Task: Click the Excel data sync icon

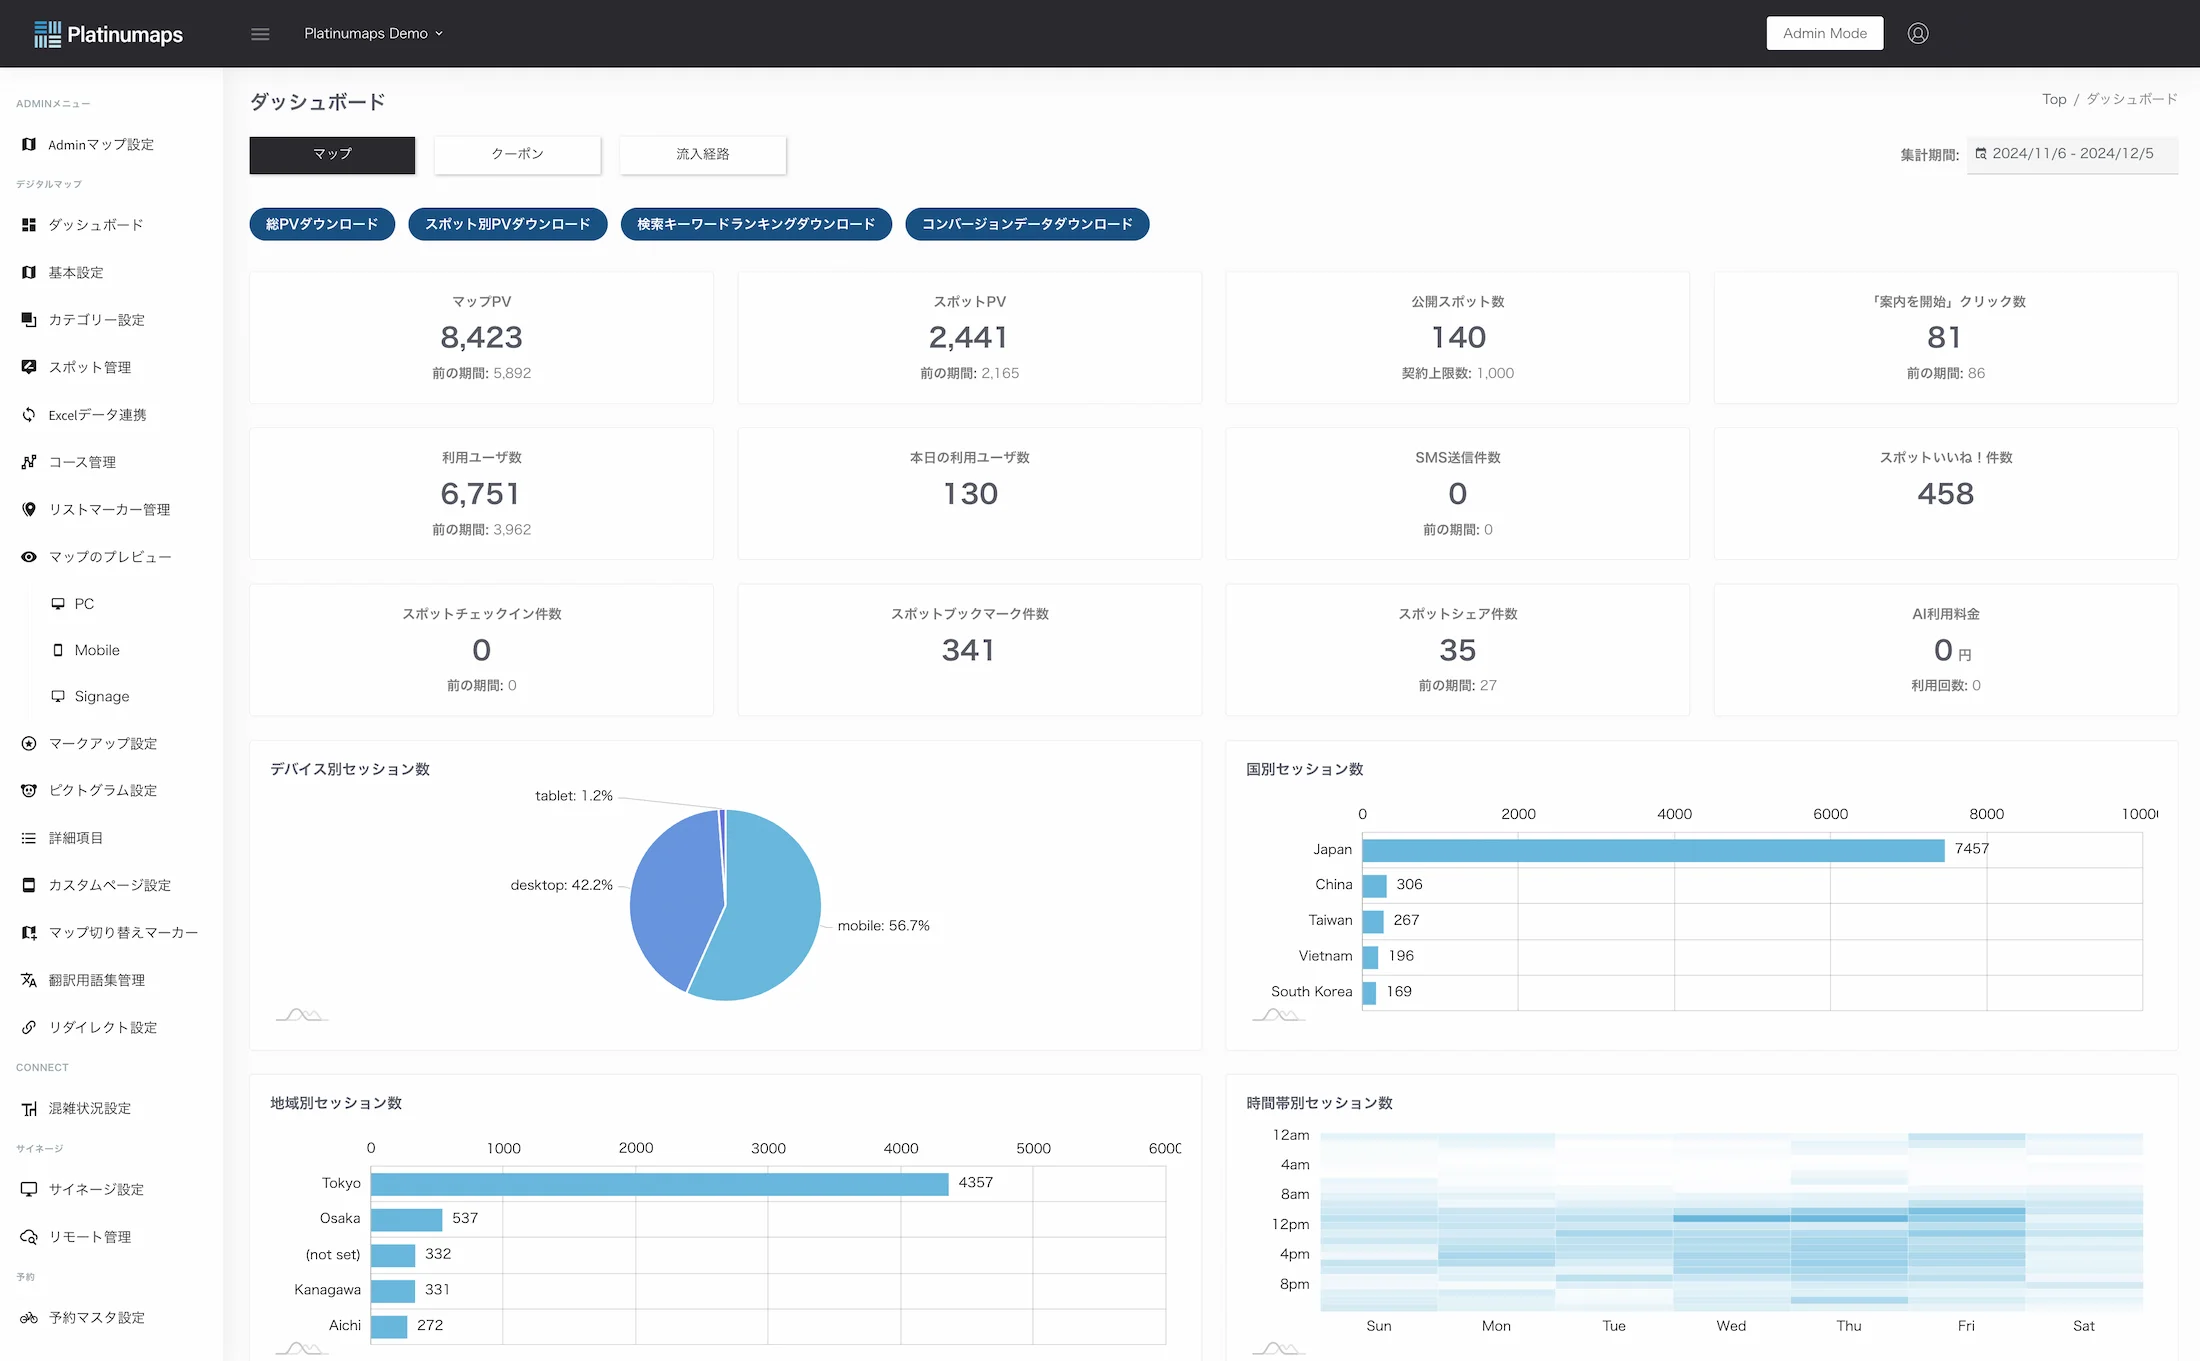Action: click(x=29, y=415)
